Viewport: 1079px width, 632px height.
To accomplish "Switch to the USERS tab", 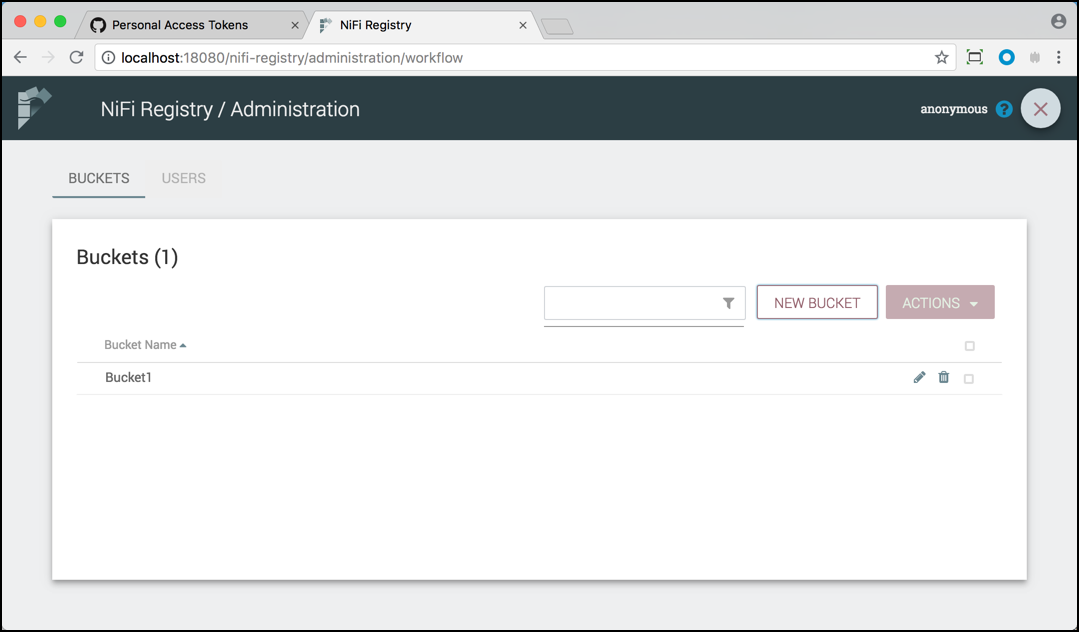I will click(183, 178).
